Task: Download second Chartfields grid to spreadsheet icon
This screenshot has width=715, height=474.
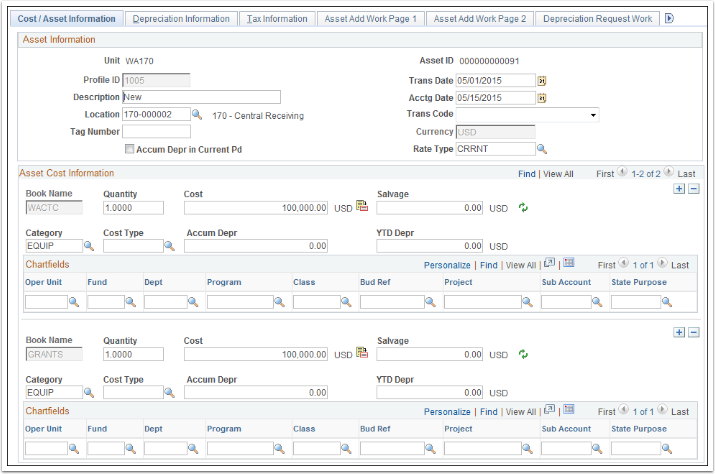Action: [569, 410]
